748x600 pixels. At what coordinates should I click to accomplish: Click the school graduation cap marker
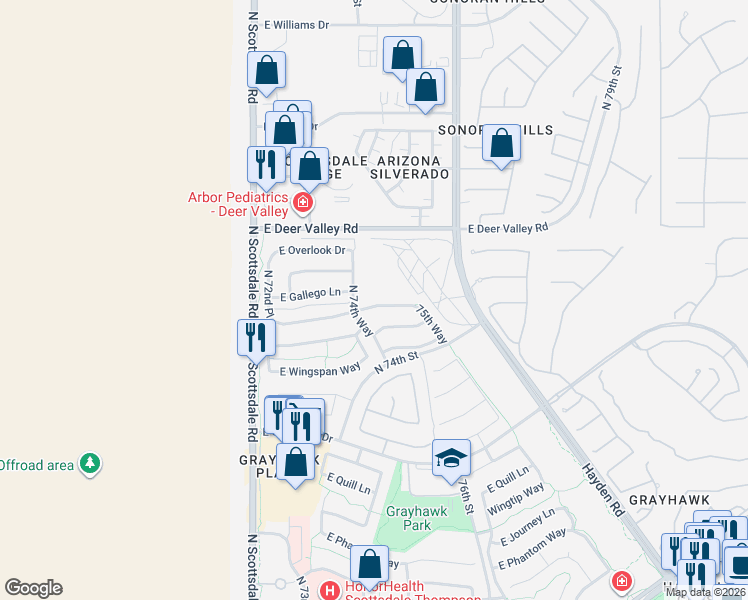pyautogui.click(x=451, y=460)
